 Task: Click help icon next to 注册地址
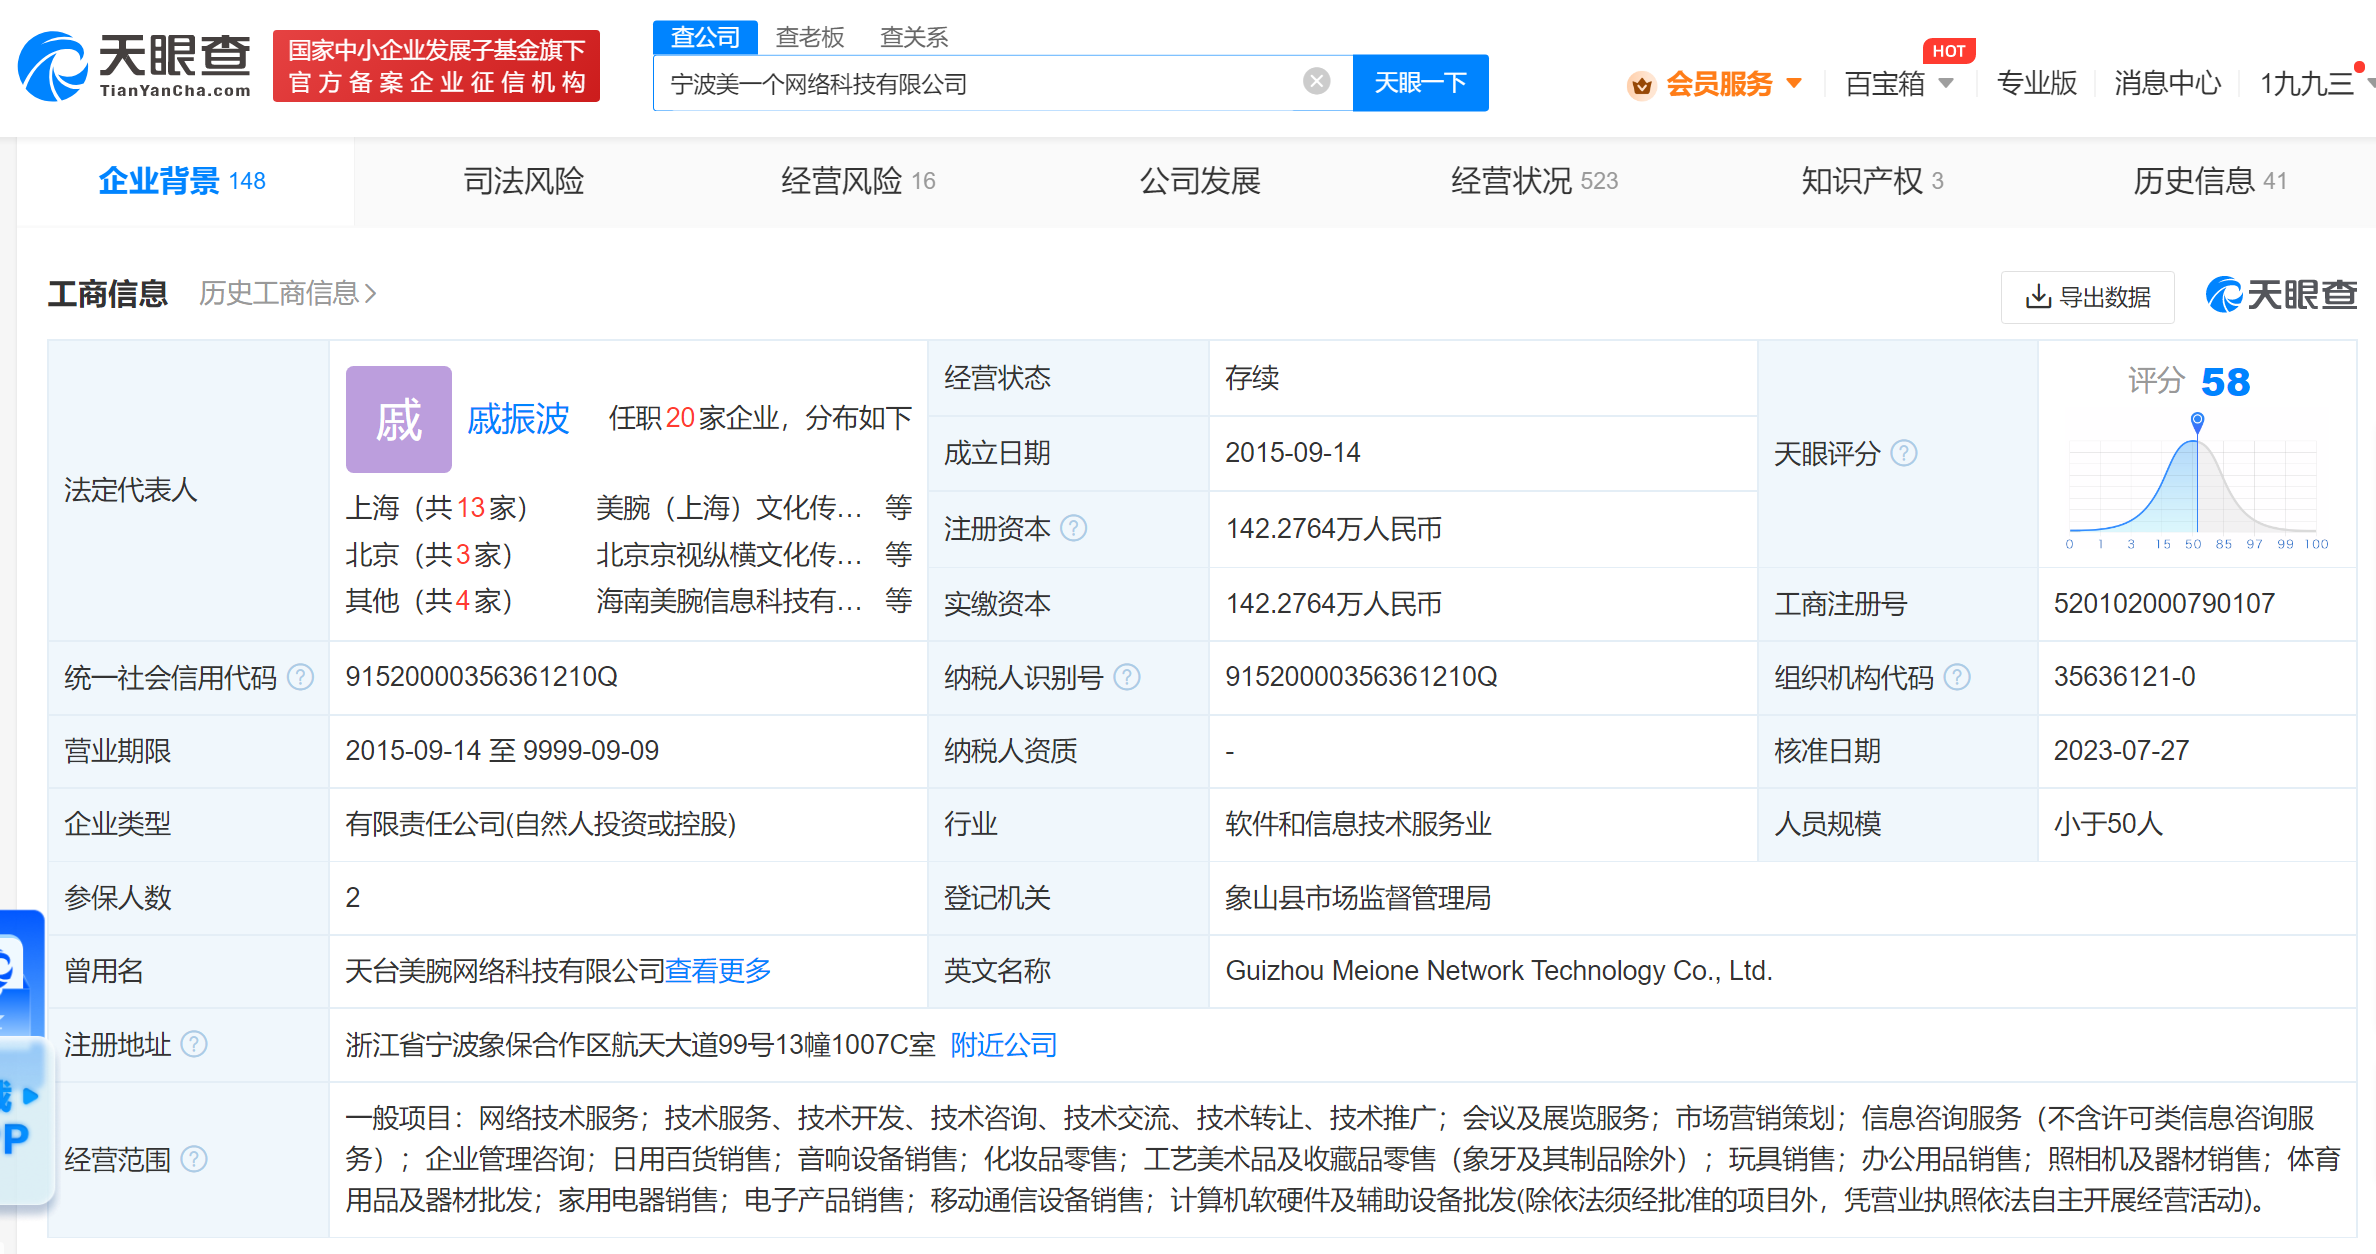(x=194, y=1044)
